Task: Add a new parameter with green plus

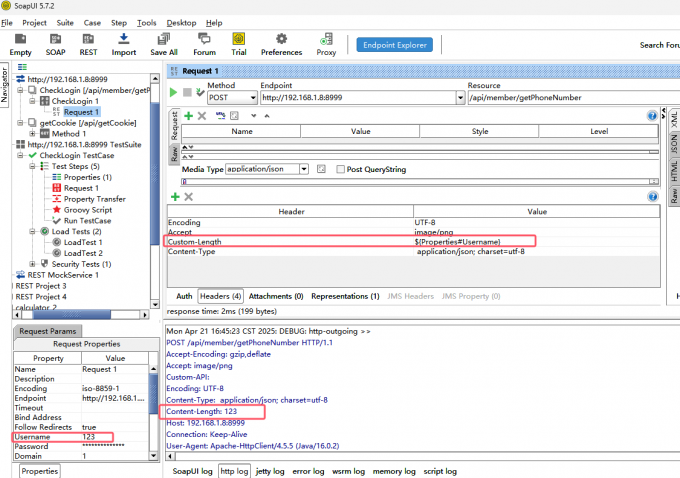Action: [189, 116]
